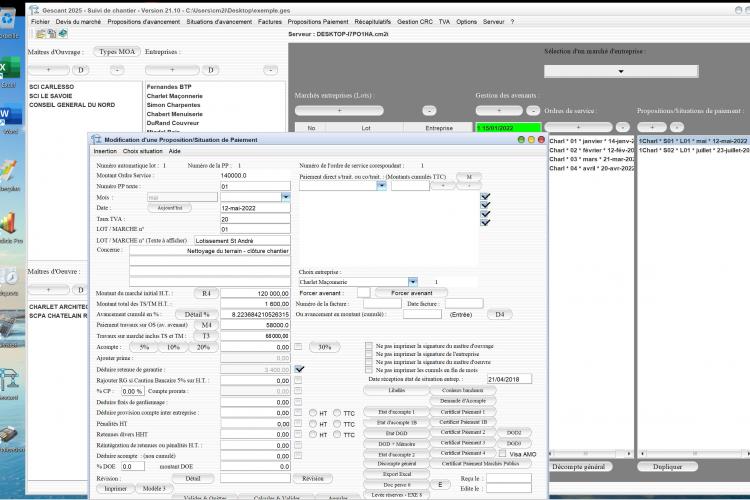The width and height of the screenshot is (750, 500).
Task: Click the horizontal scrollbar under Ordres de service list
Action: 591,453
